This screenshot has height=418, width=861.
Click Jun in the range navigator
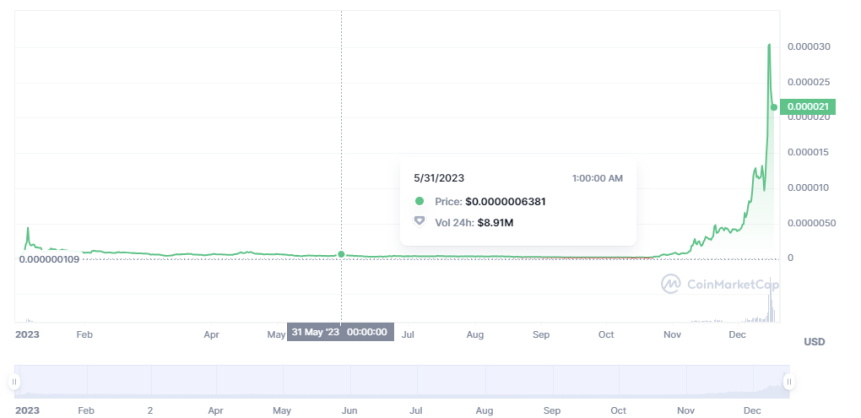pos(349,410)
